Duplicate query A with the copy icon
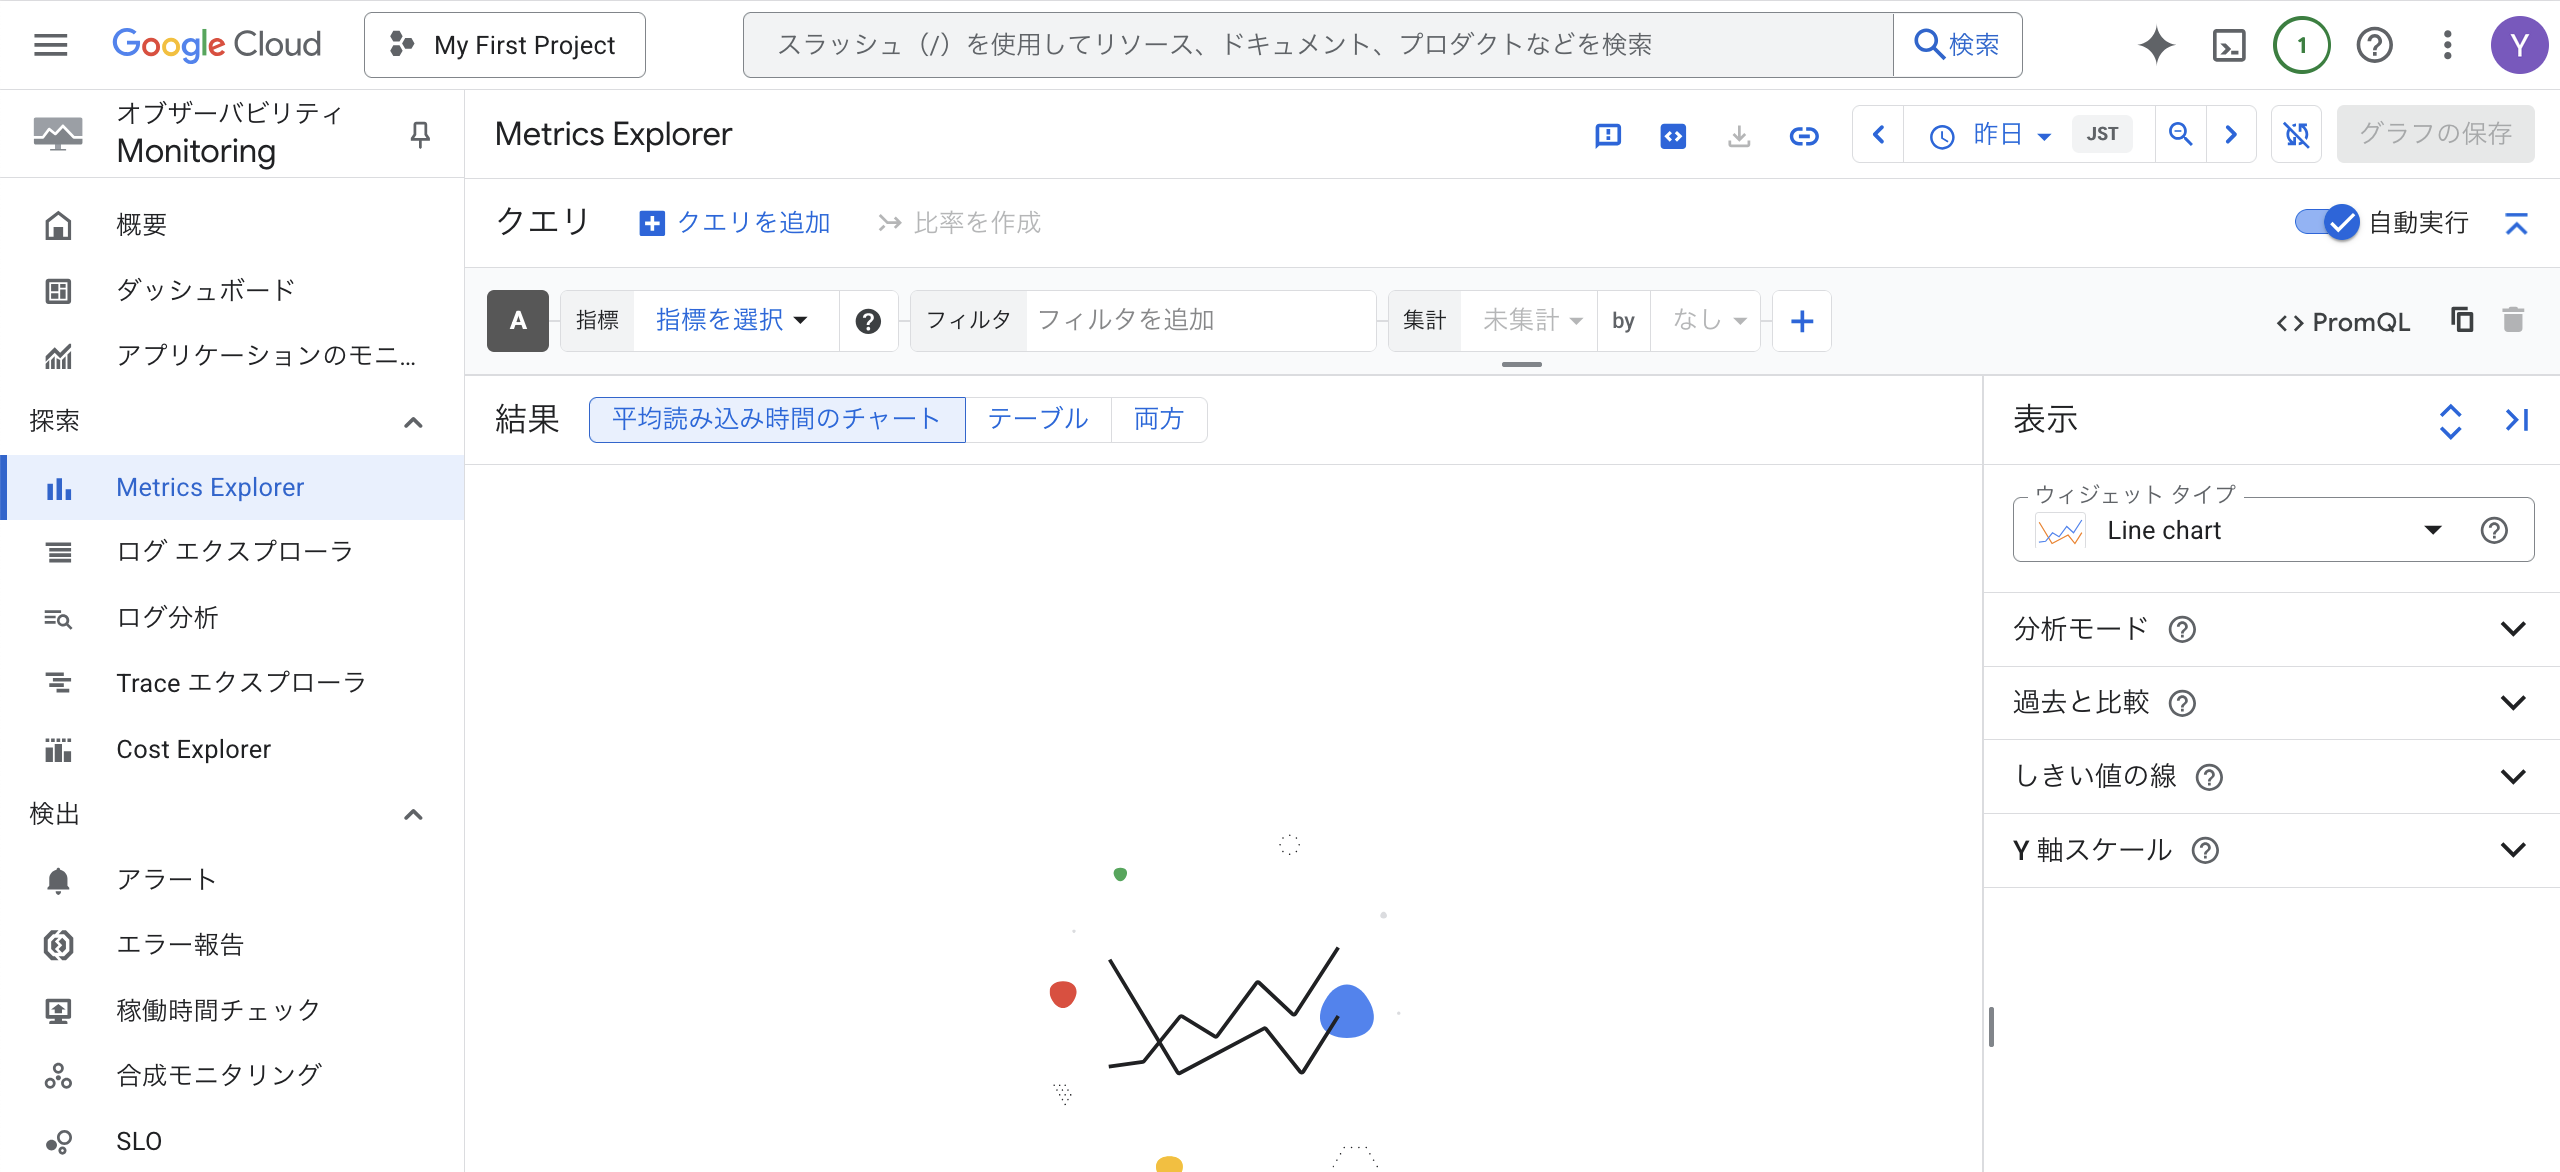2560x1172 pixels. click(2461, 320)
